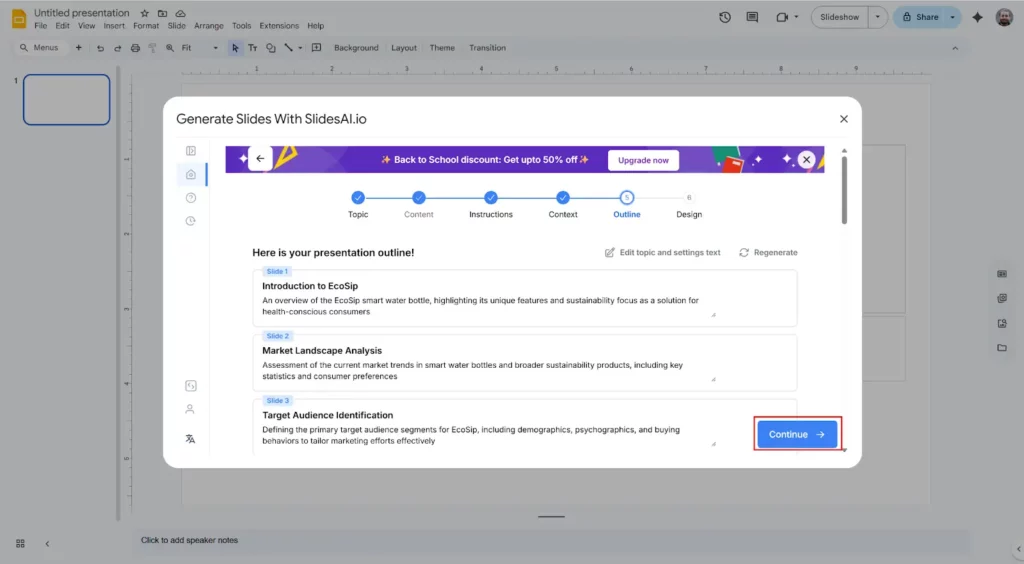The width and height of the screenshot is (1024, 564).
Task: Dismiss the Back to School discount banner
Action: tap(806, 159)
